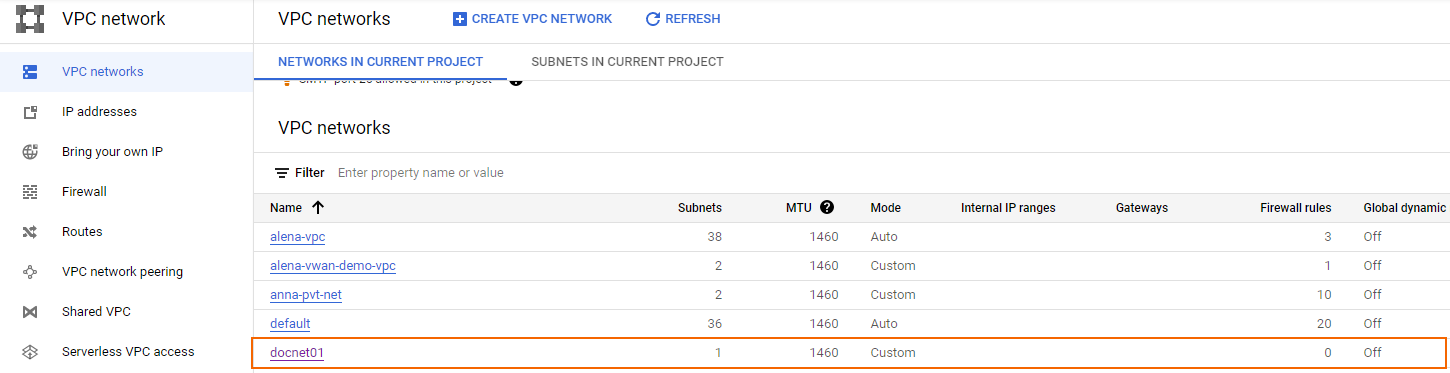Image resolution: width=1450 pixels, height=373 pixels.
Task: Click the MTU column header
Action: [x=799, y=208]
